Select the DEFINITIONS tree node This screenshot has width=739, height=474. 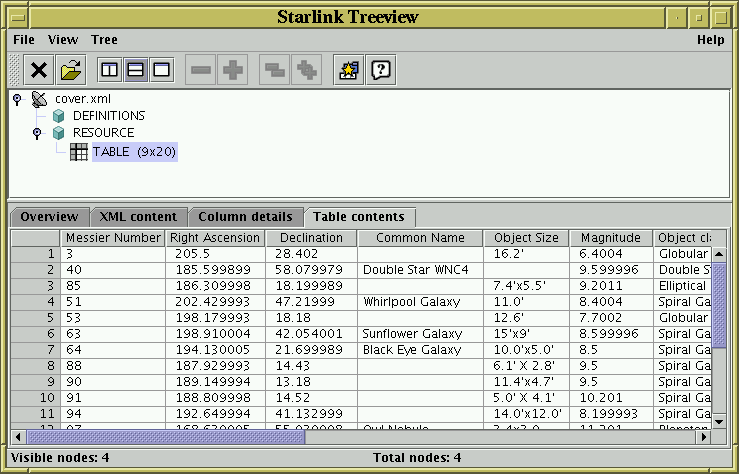108,116
